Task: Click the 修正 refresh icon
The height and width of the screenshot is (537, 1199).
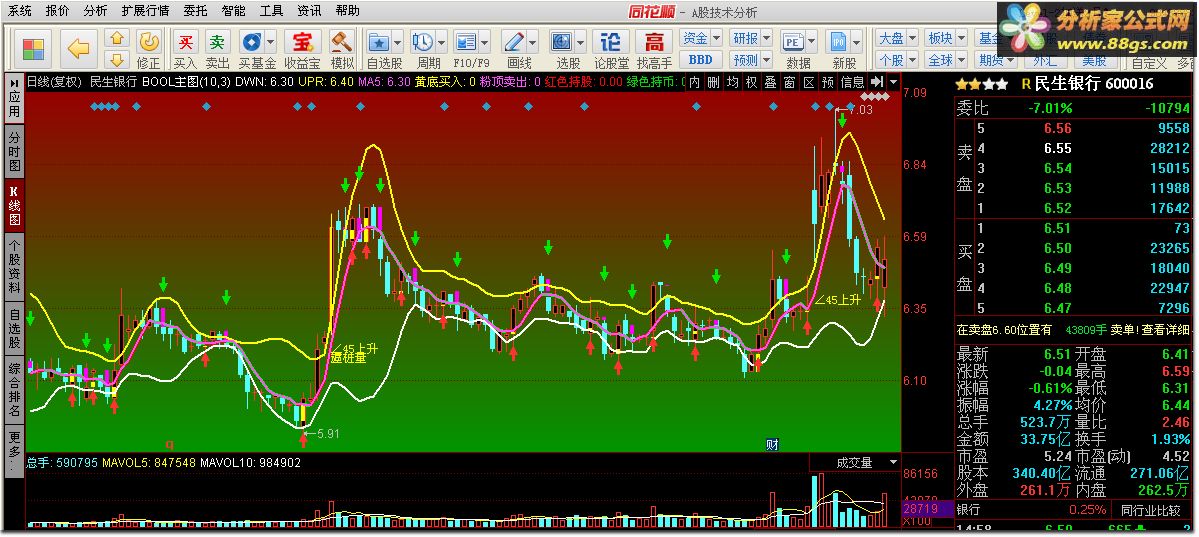Action: tap(149, 41)
